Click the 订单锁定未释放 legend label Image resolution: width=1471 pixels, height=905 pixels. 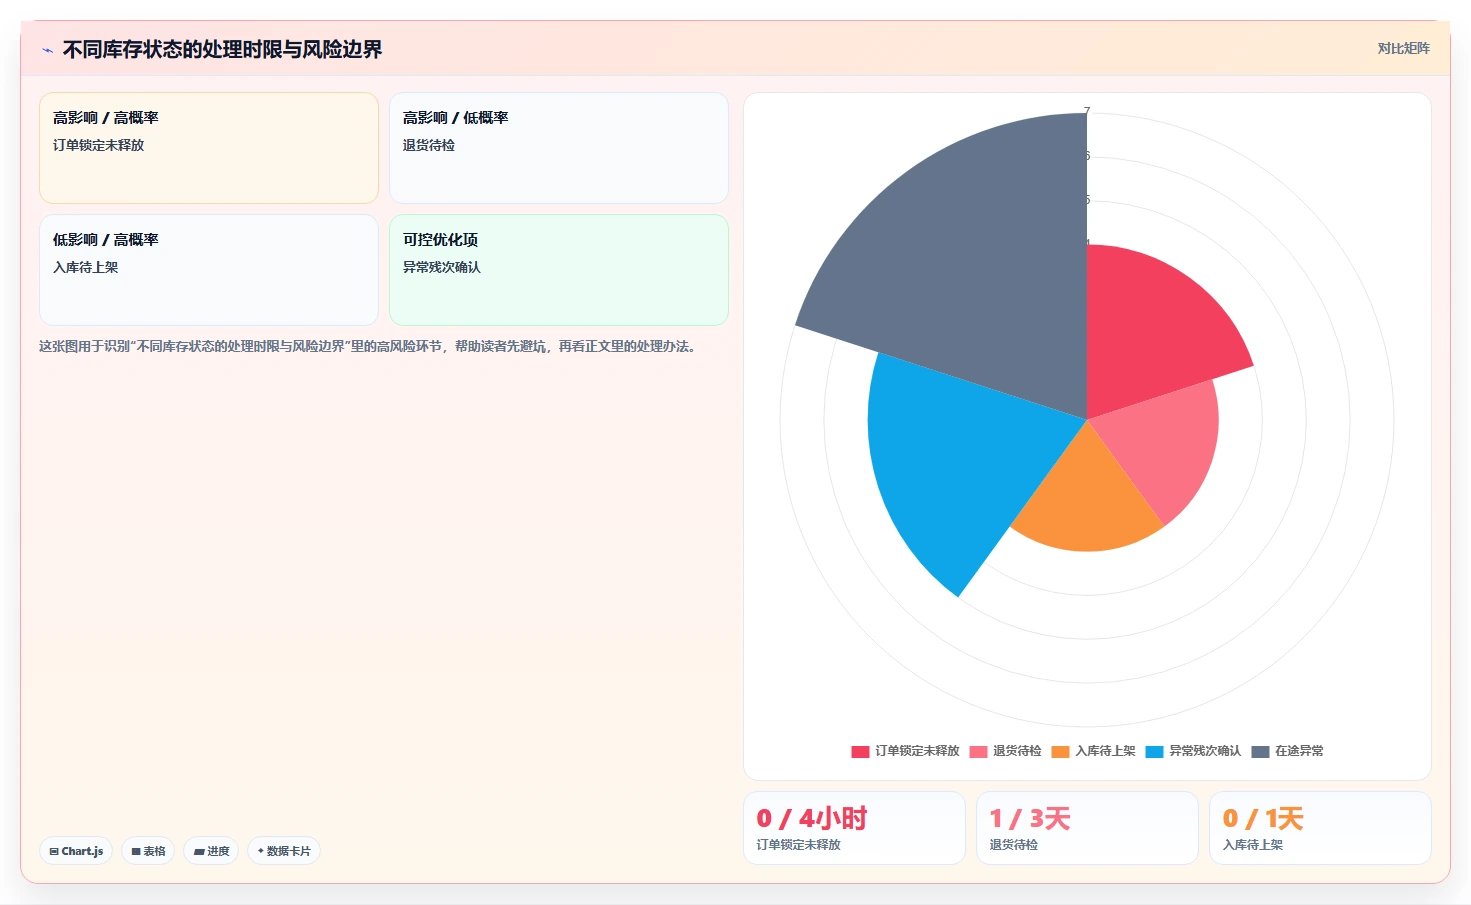coord(917,751)
